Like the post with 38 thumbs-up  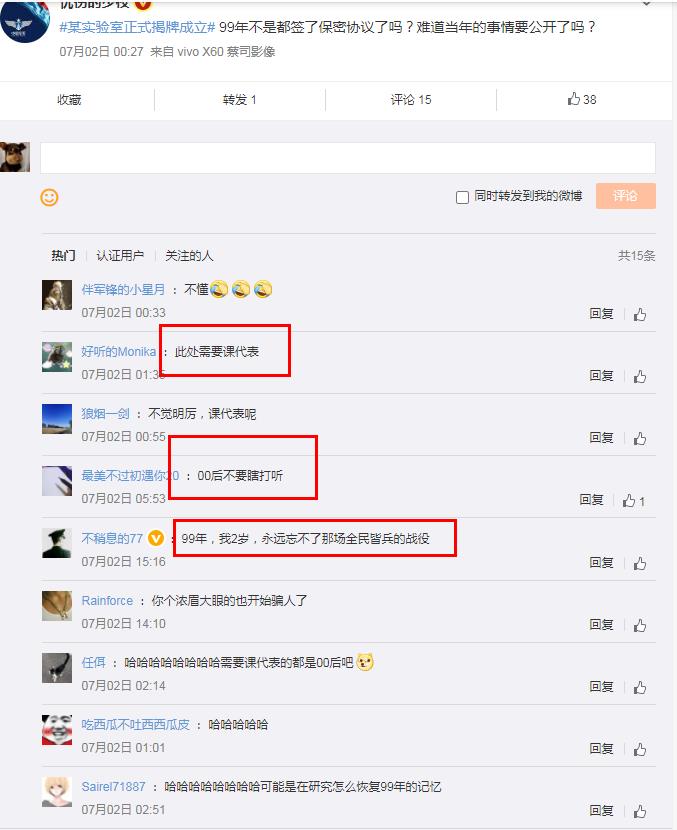pos(582,99)
